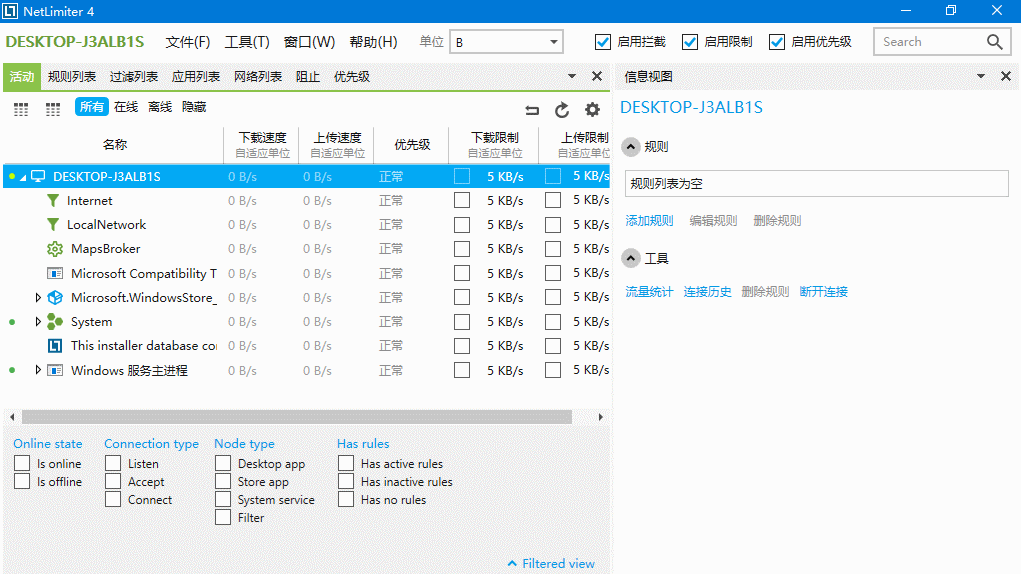This screenshot has height=574, width=1021.
Task: Switch to 网络列表 tab
Action: click(258, 77)
